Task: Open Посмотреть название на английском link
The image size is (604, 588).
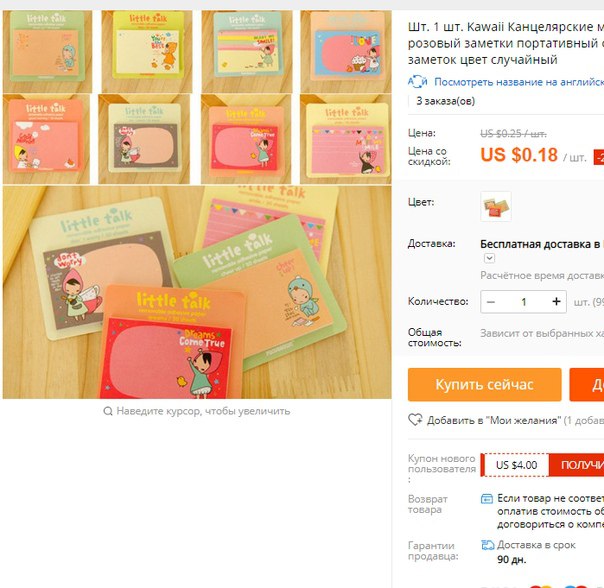Action: [x=519, y=82]
